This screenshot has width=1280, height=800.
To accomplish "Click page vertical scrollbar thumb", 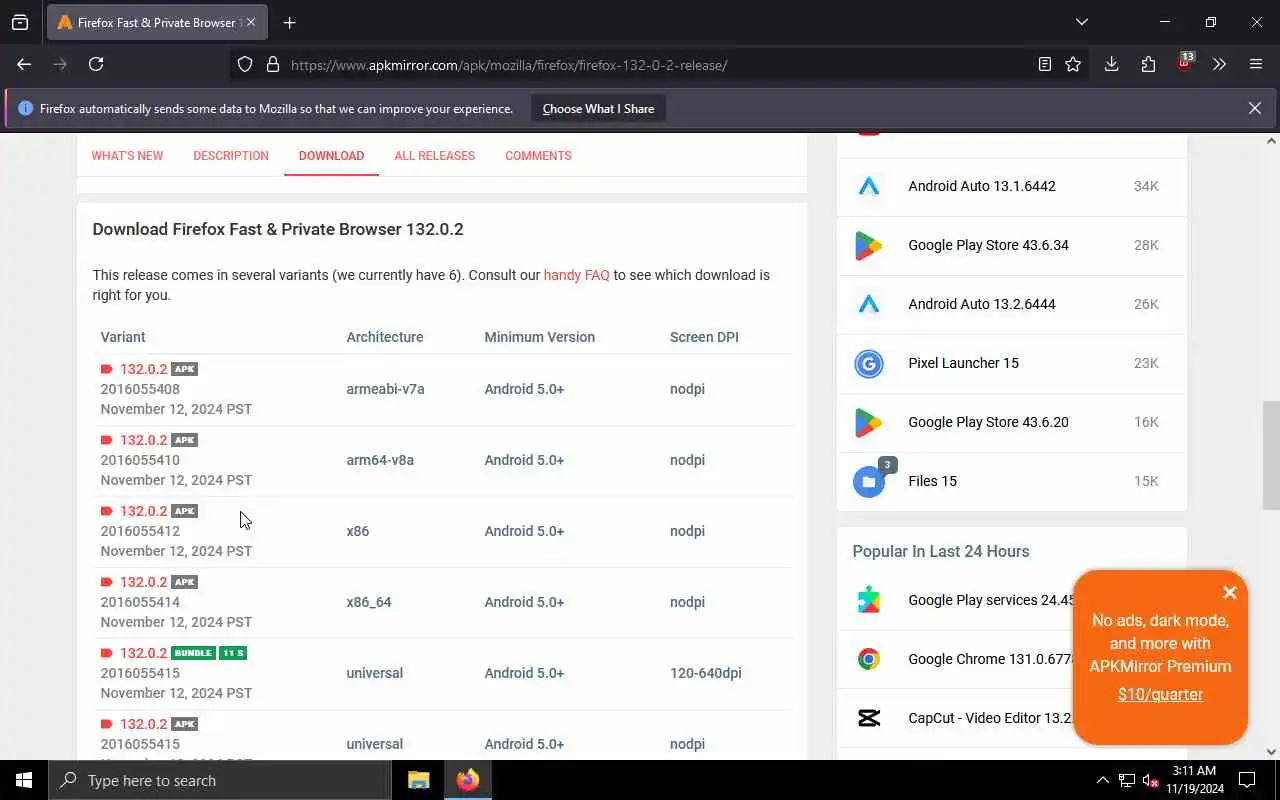I will [1271, 455].
